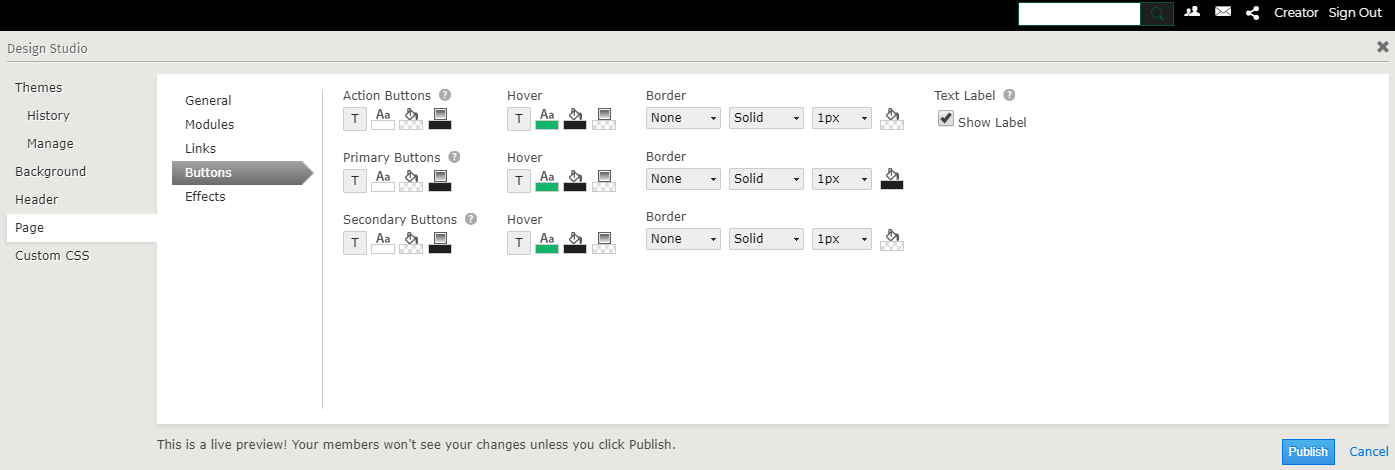This screenshot has width=1395, height=470.
Task: Open the Secondary Buttons paint bucket fill color
Action: tap(411, 242)
